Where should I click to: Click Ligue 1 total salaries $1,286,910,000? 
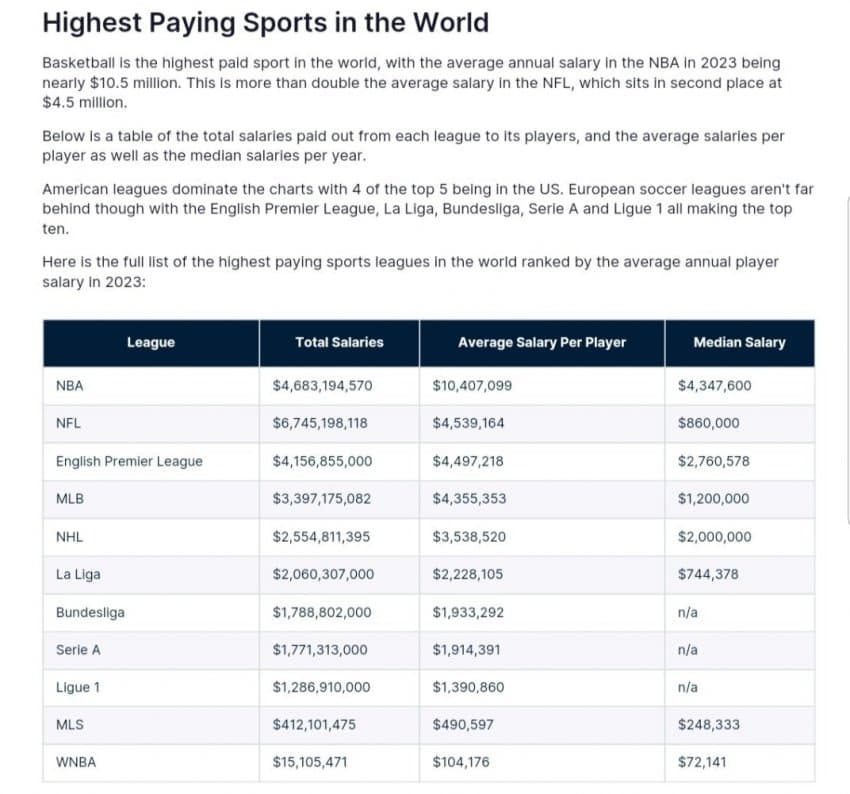[x=321, y=687]
